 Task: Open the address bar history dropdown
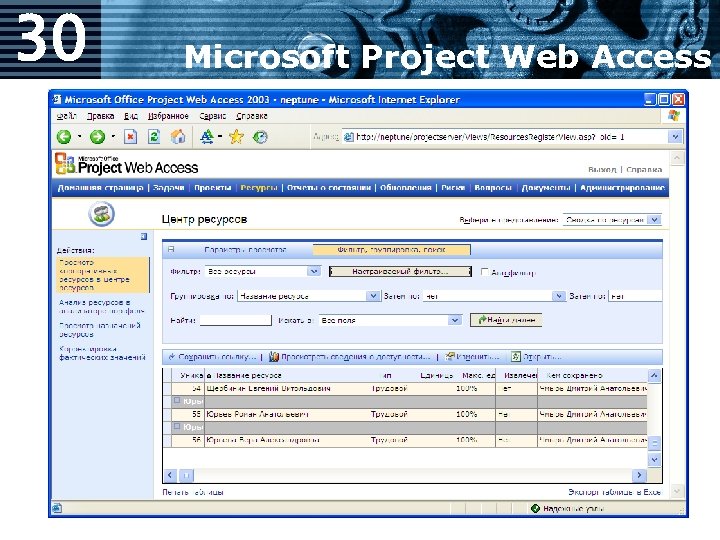675,137
